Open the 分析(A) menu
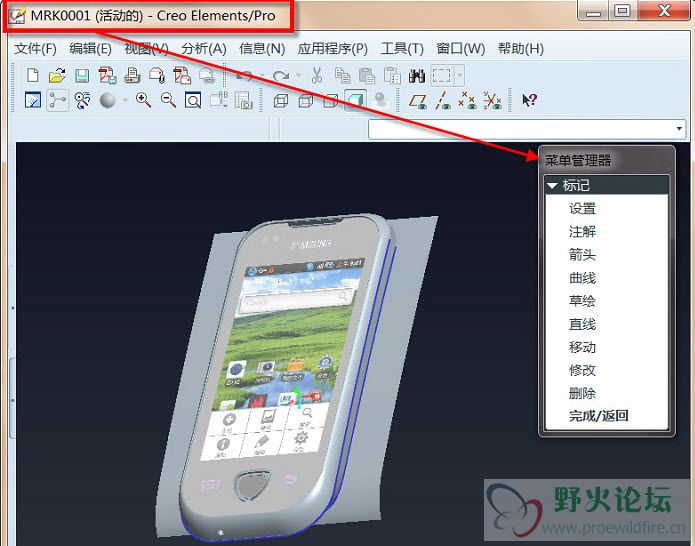Screen dimensions: 695x546 [x=204, y=48]
